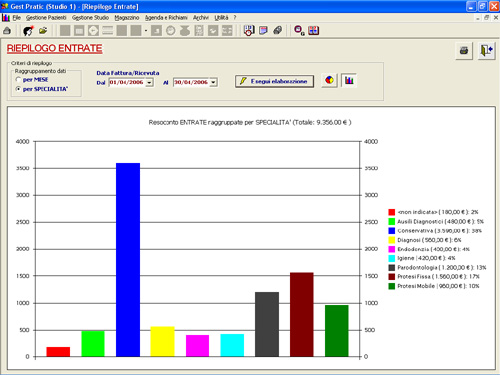The width and height of the screenshot is (500, 375).
Task: Open the Dal date dropdown arrow
Action: point(150,82)
